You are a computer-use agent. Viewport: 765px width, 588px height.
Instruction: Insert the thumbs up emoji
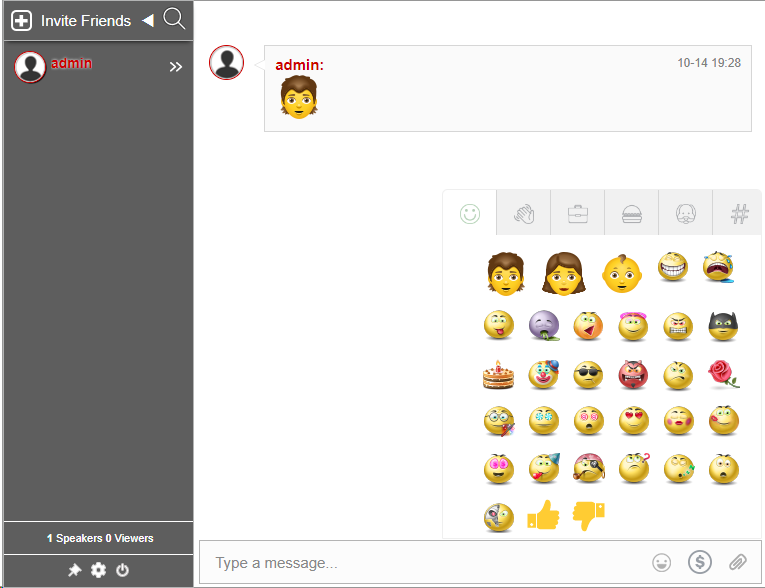pos(543,515)
